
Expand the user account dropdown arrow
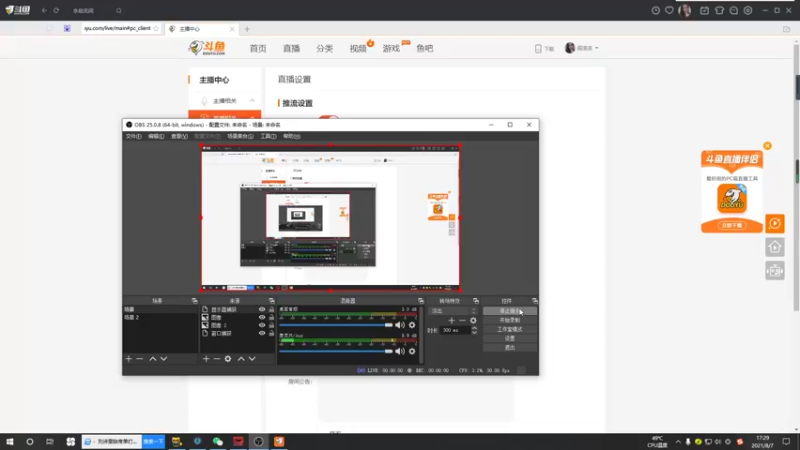point(596,48)
